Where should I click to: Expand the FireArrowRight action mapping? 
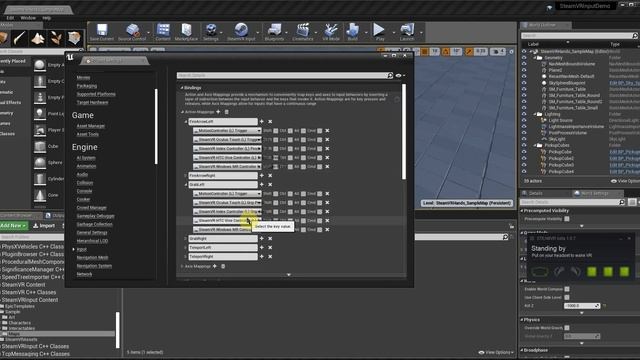click(185, 176)
